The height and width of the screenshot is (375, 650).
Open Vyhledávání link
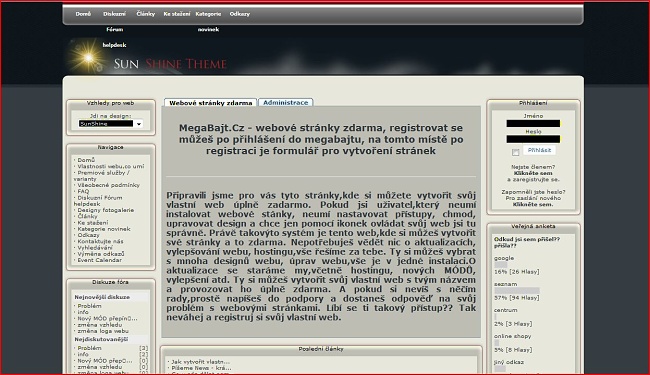tap(95, 247)
